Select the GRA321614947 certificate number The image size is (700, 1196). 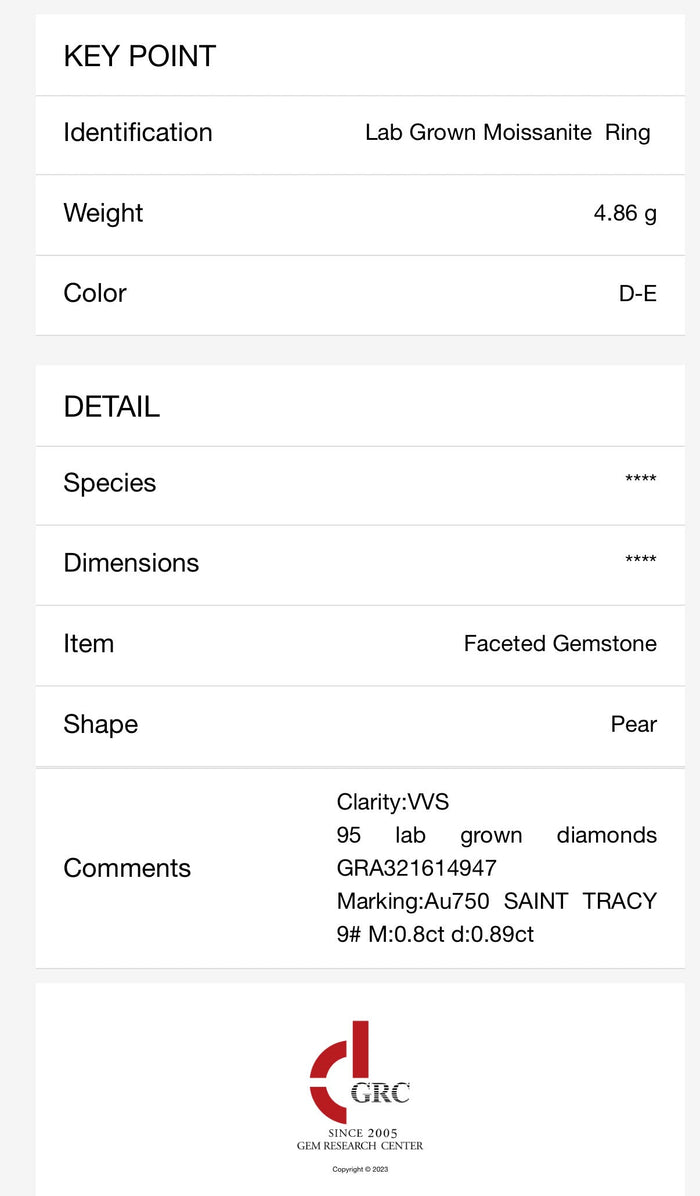coord(417,868)
